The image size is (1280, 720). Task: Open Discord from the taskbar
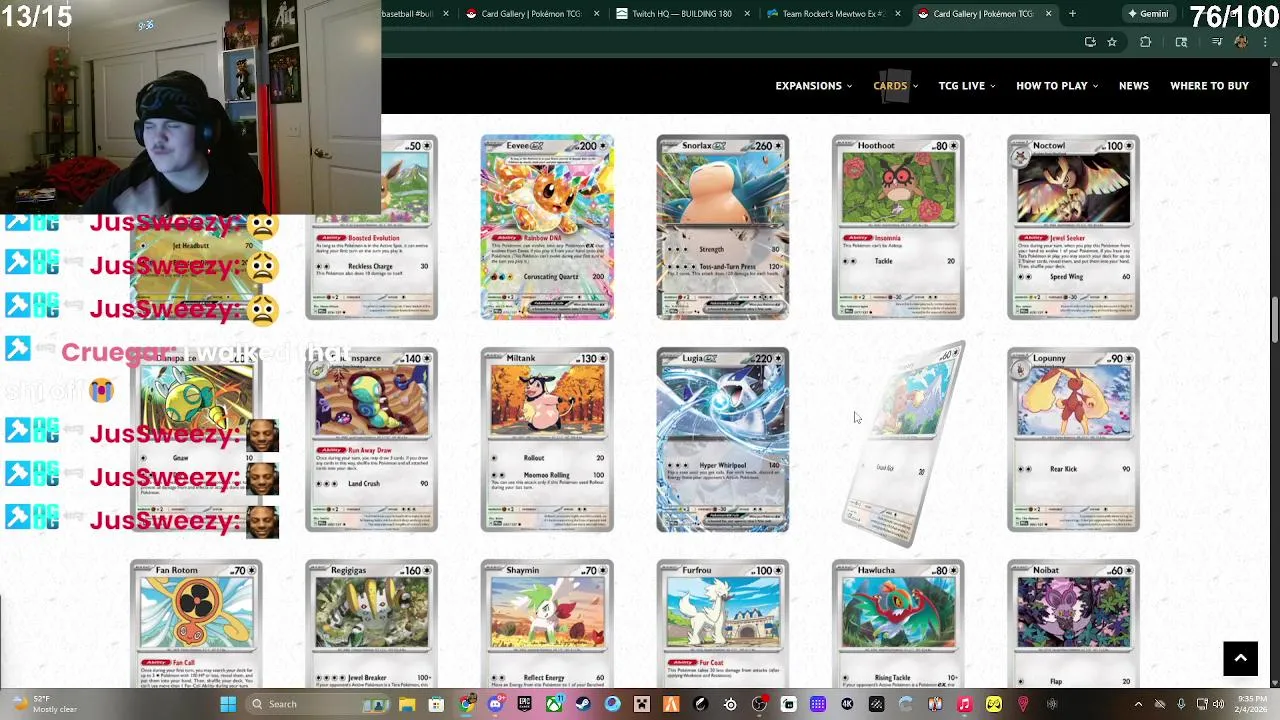point(495,704)
